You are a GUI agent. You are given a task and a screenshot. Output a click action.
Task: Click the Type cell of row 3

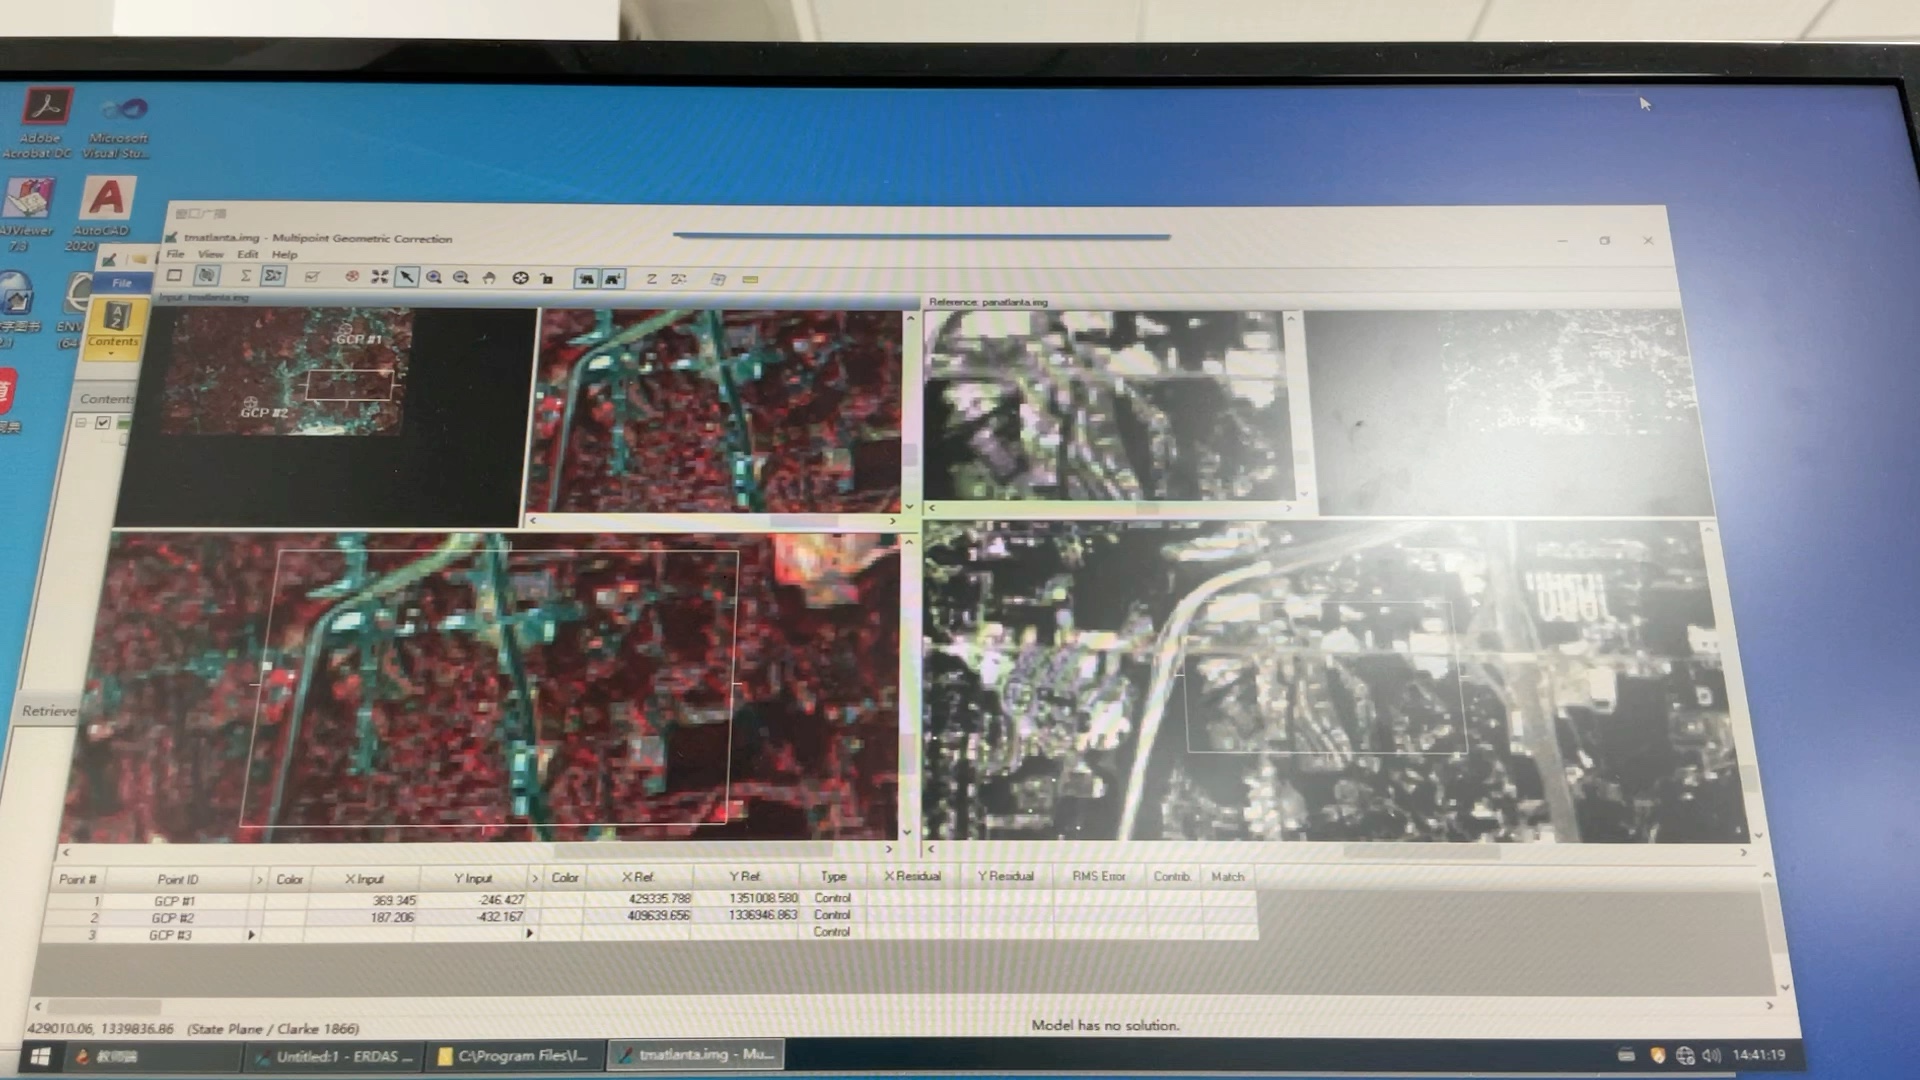coord(831,931)
